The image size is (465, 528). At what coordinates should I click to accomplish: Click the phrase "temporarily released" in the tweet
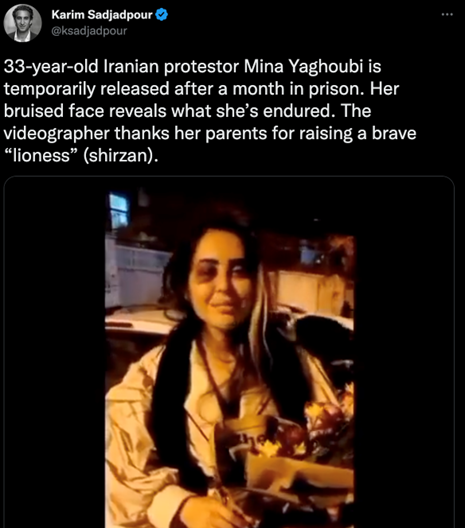pos(87,89)
